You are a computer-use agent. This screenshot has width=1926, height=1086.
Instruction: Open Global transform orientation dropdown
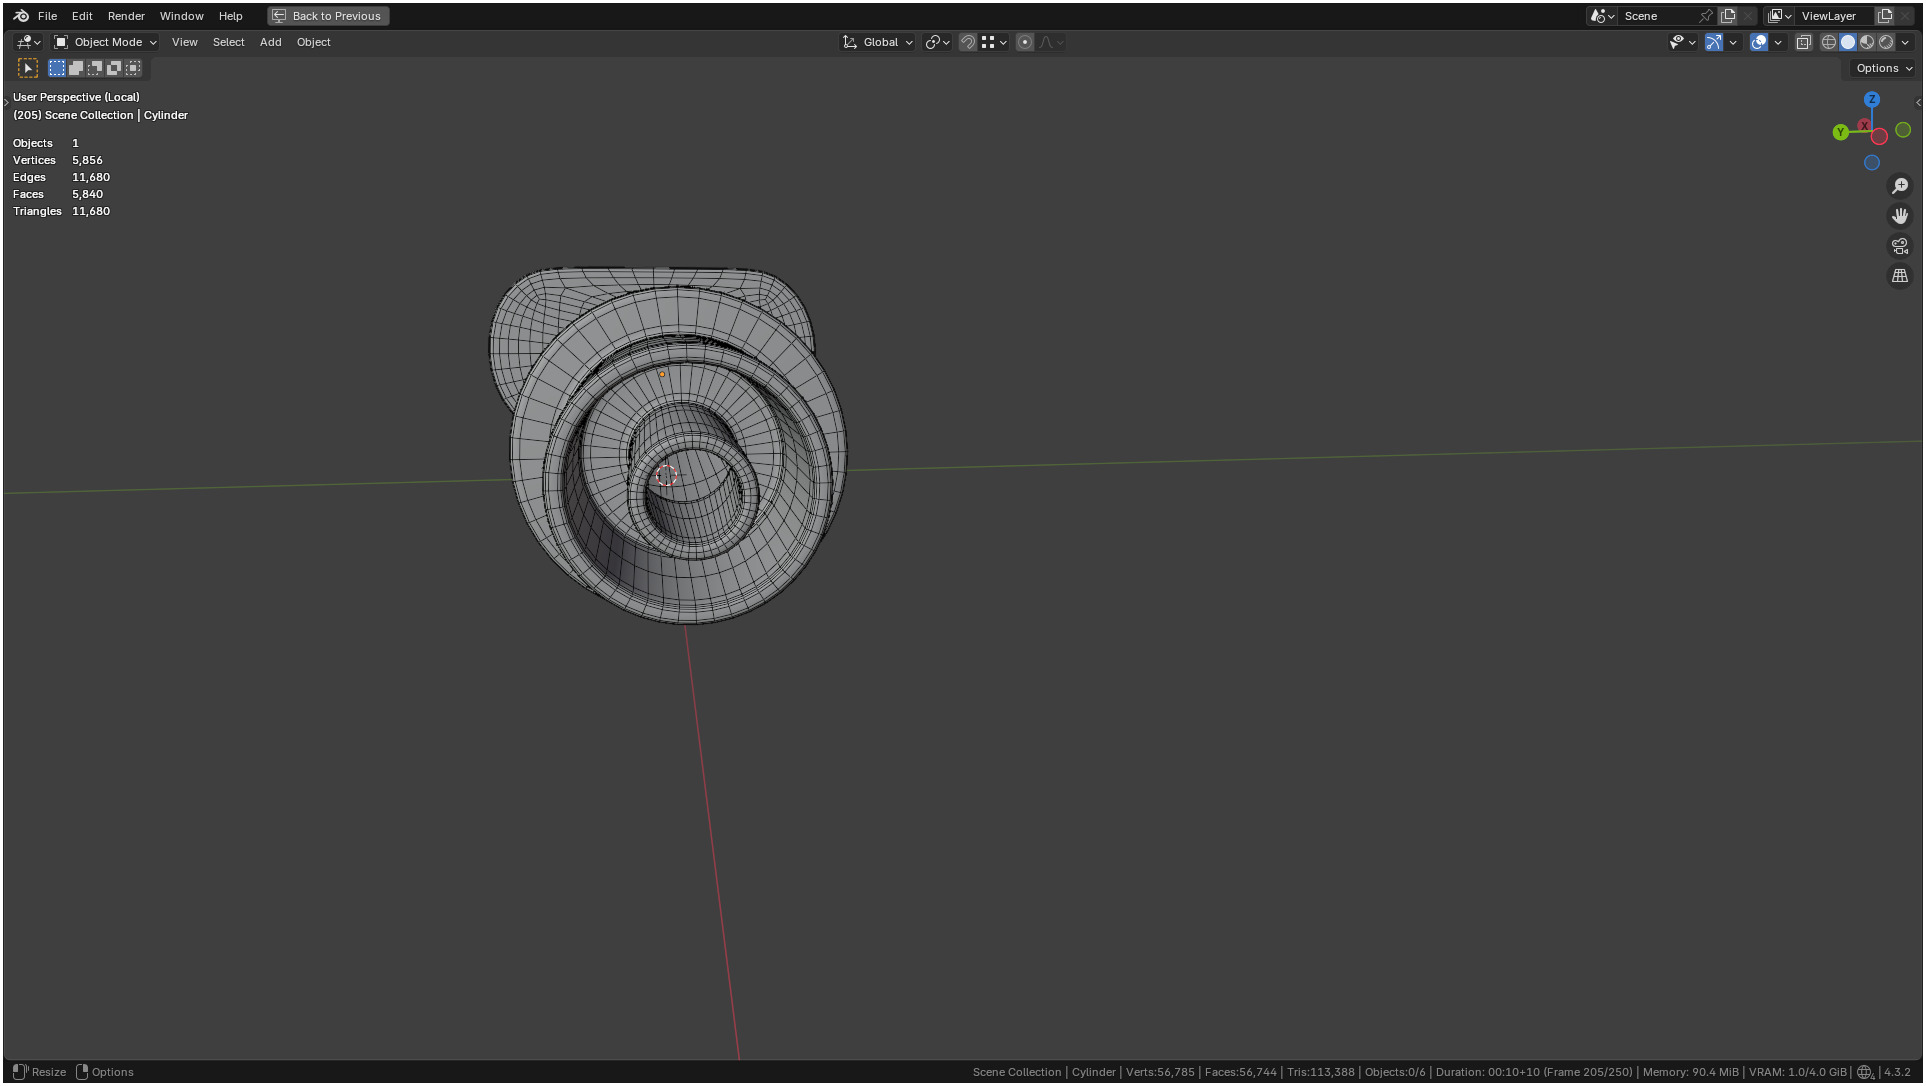point(878,42)
